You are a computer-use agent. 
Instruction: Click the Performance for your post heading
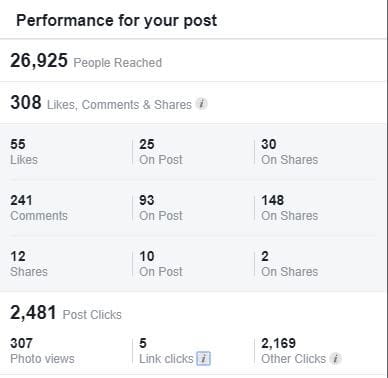(x=117, y=21)
